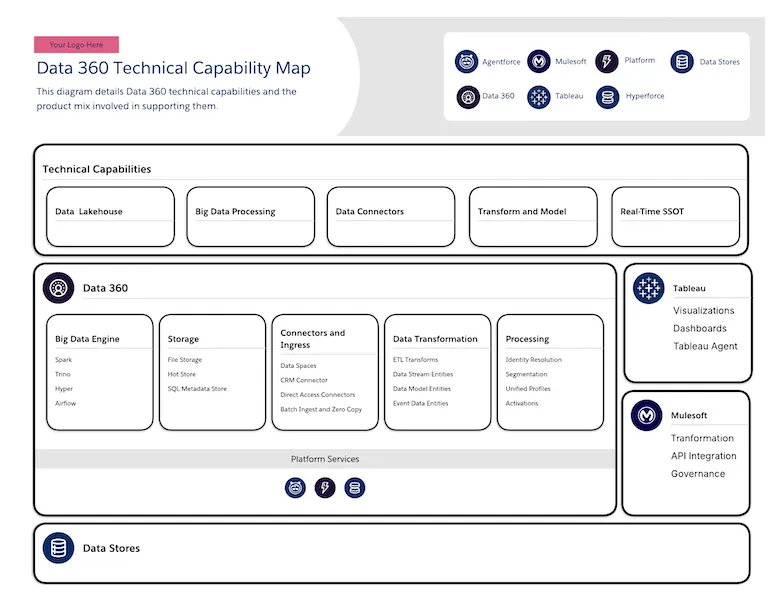Click Hyper in Big Data Engine
This screenshot has width=782, height=600.
[x=64, y=389]
